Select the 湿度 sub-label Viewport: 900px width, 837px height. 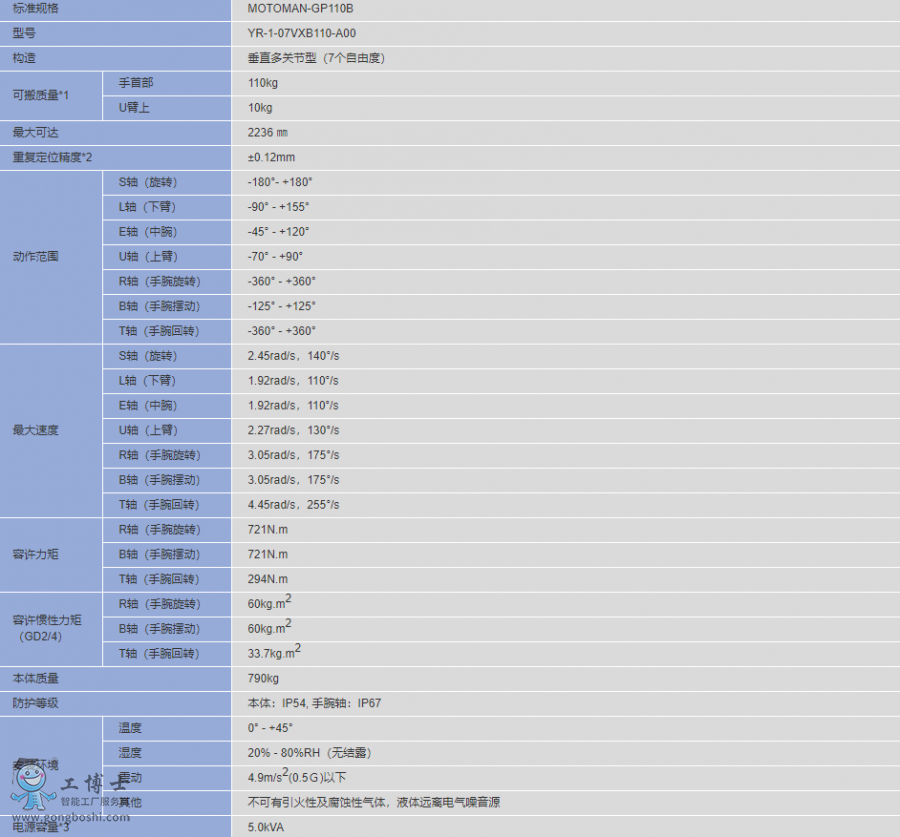point(130,752)
